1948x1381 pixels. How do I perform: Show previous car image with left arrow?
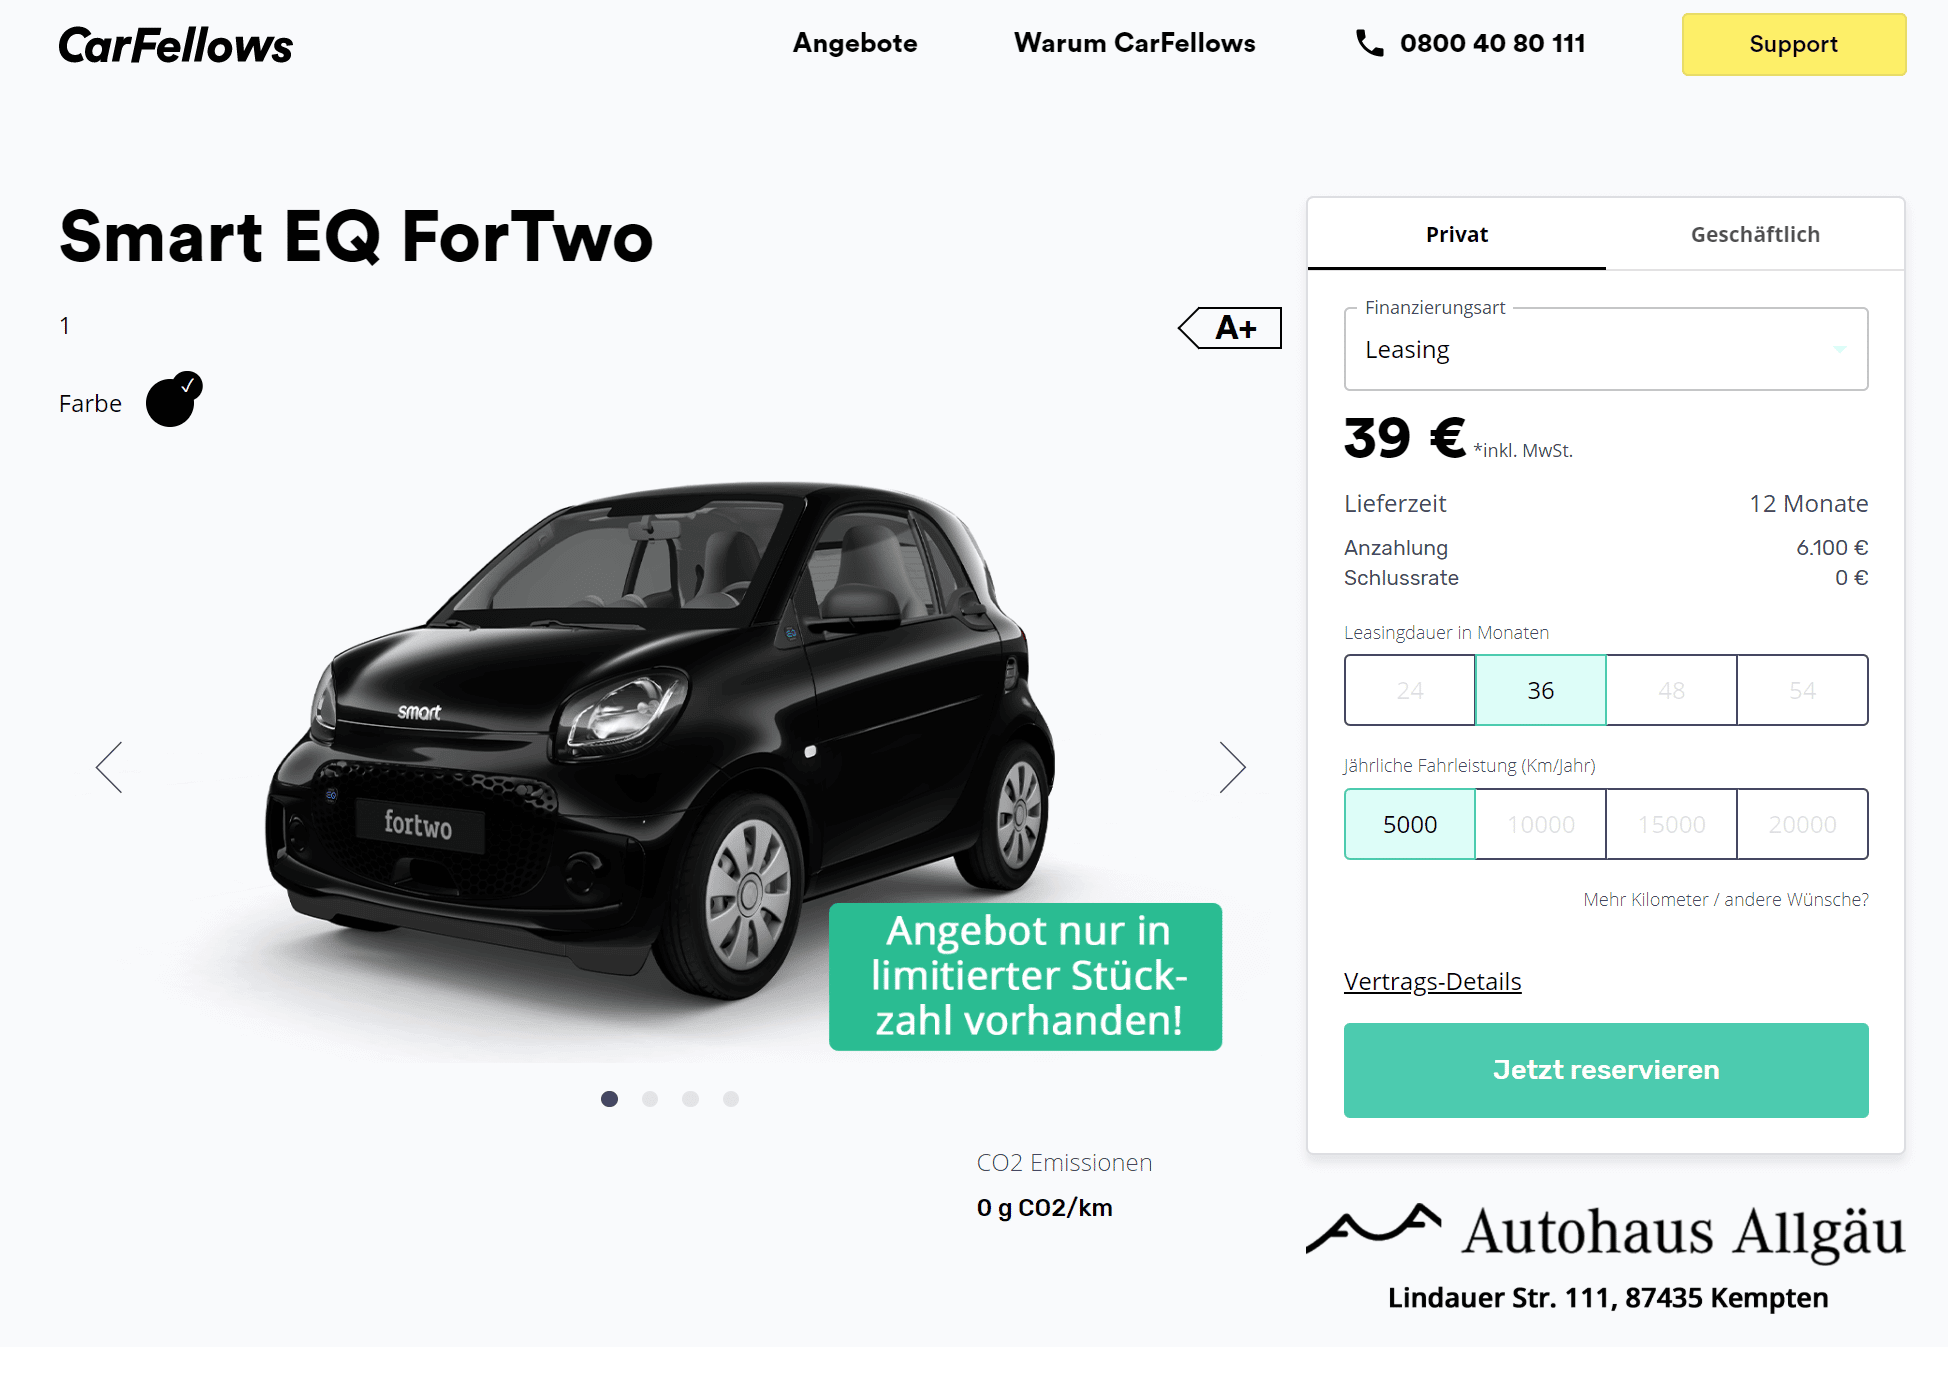coord(109,767)
